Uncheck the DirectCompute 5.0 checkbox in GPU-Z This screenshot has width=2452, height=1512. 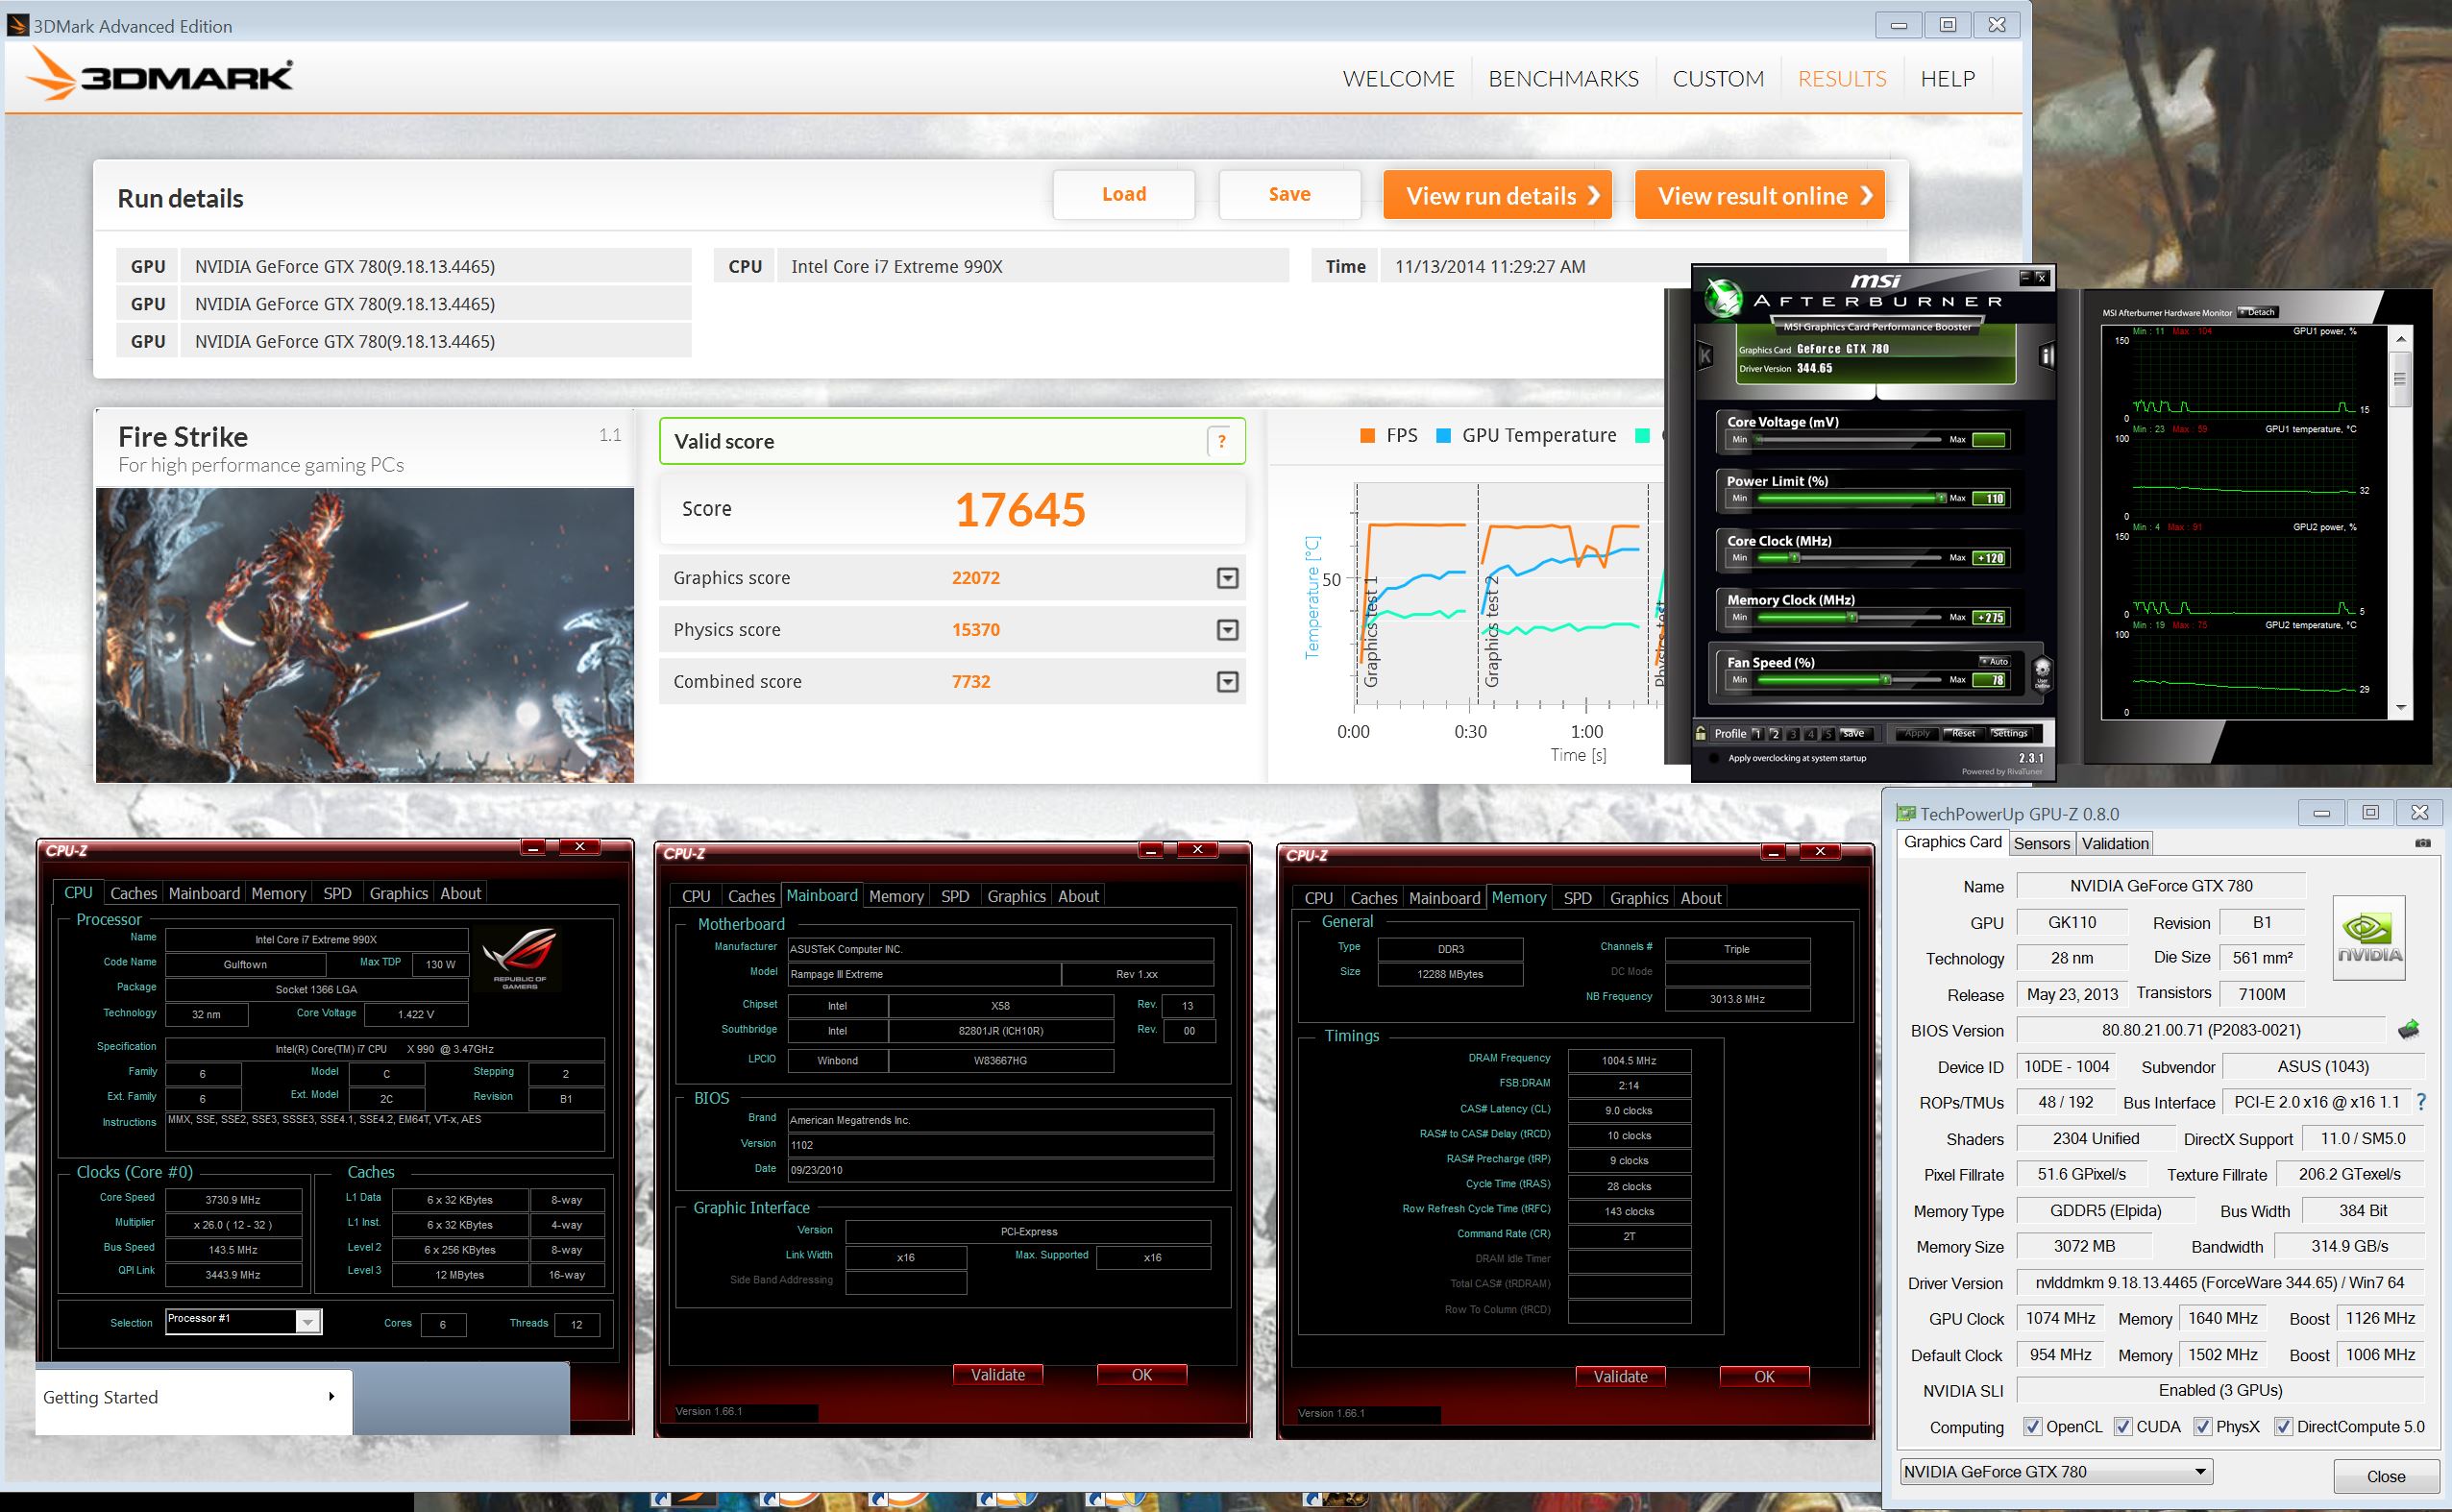[x=2282, y=1427]
